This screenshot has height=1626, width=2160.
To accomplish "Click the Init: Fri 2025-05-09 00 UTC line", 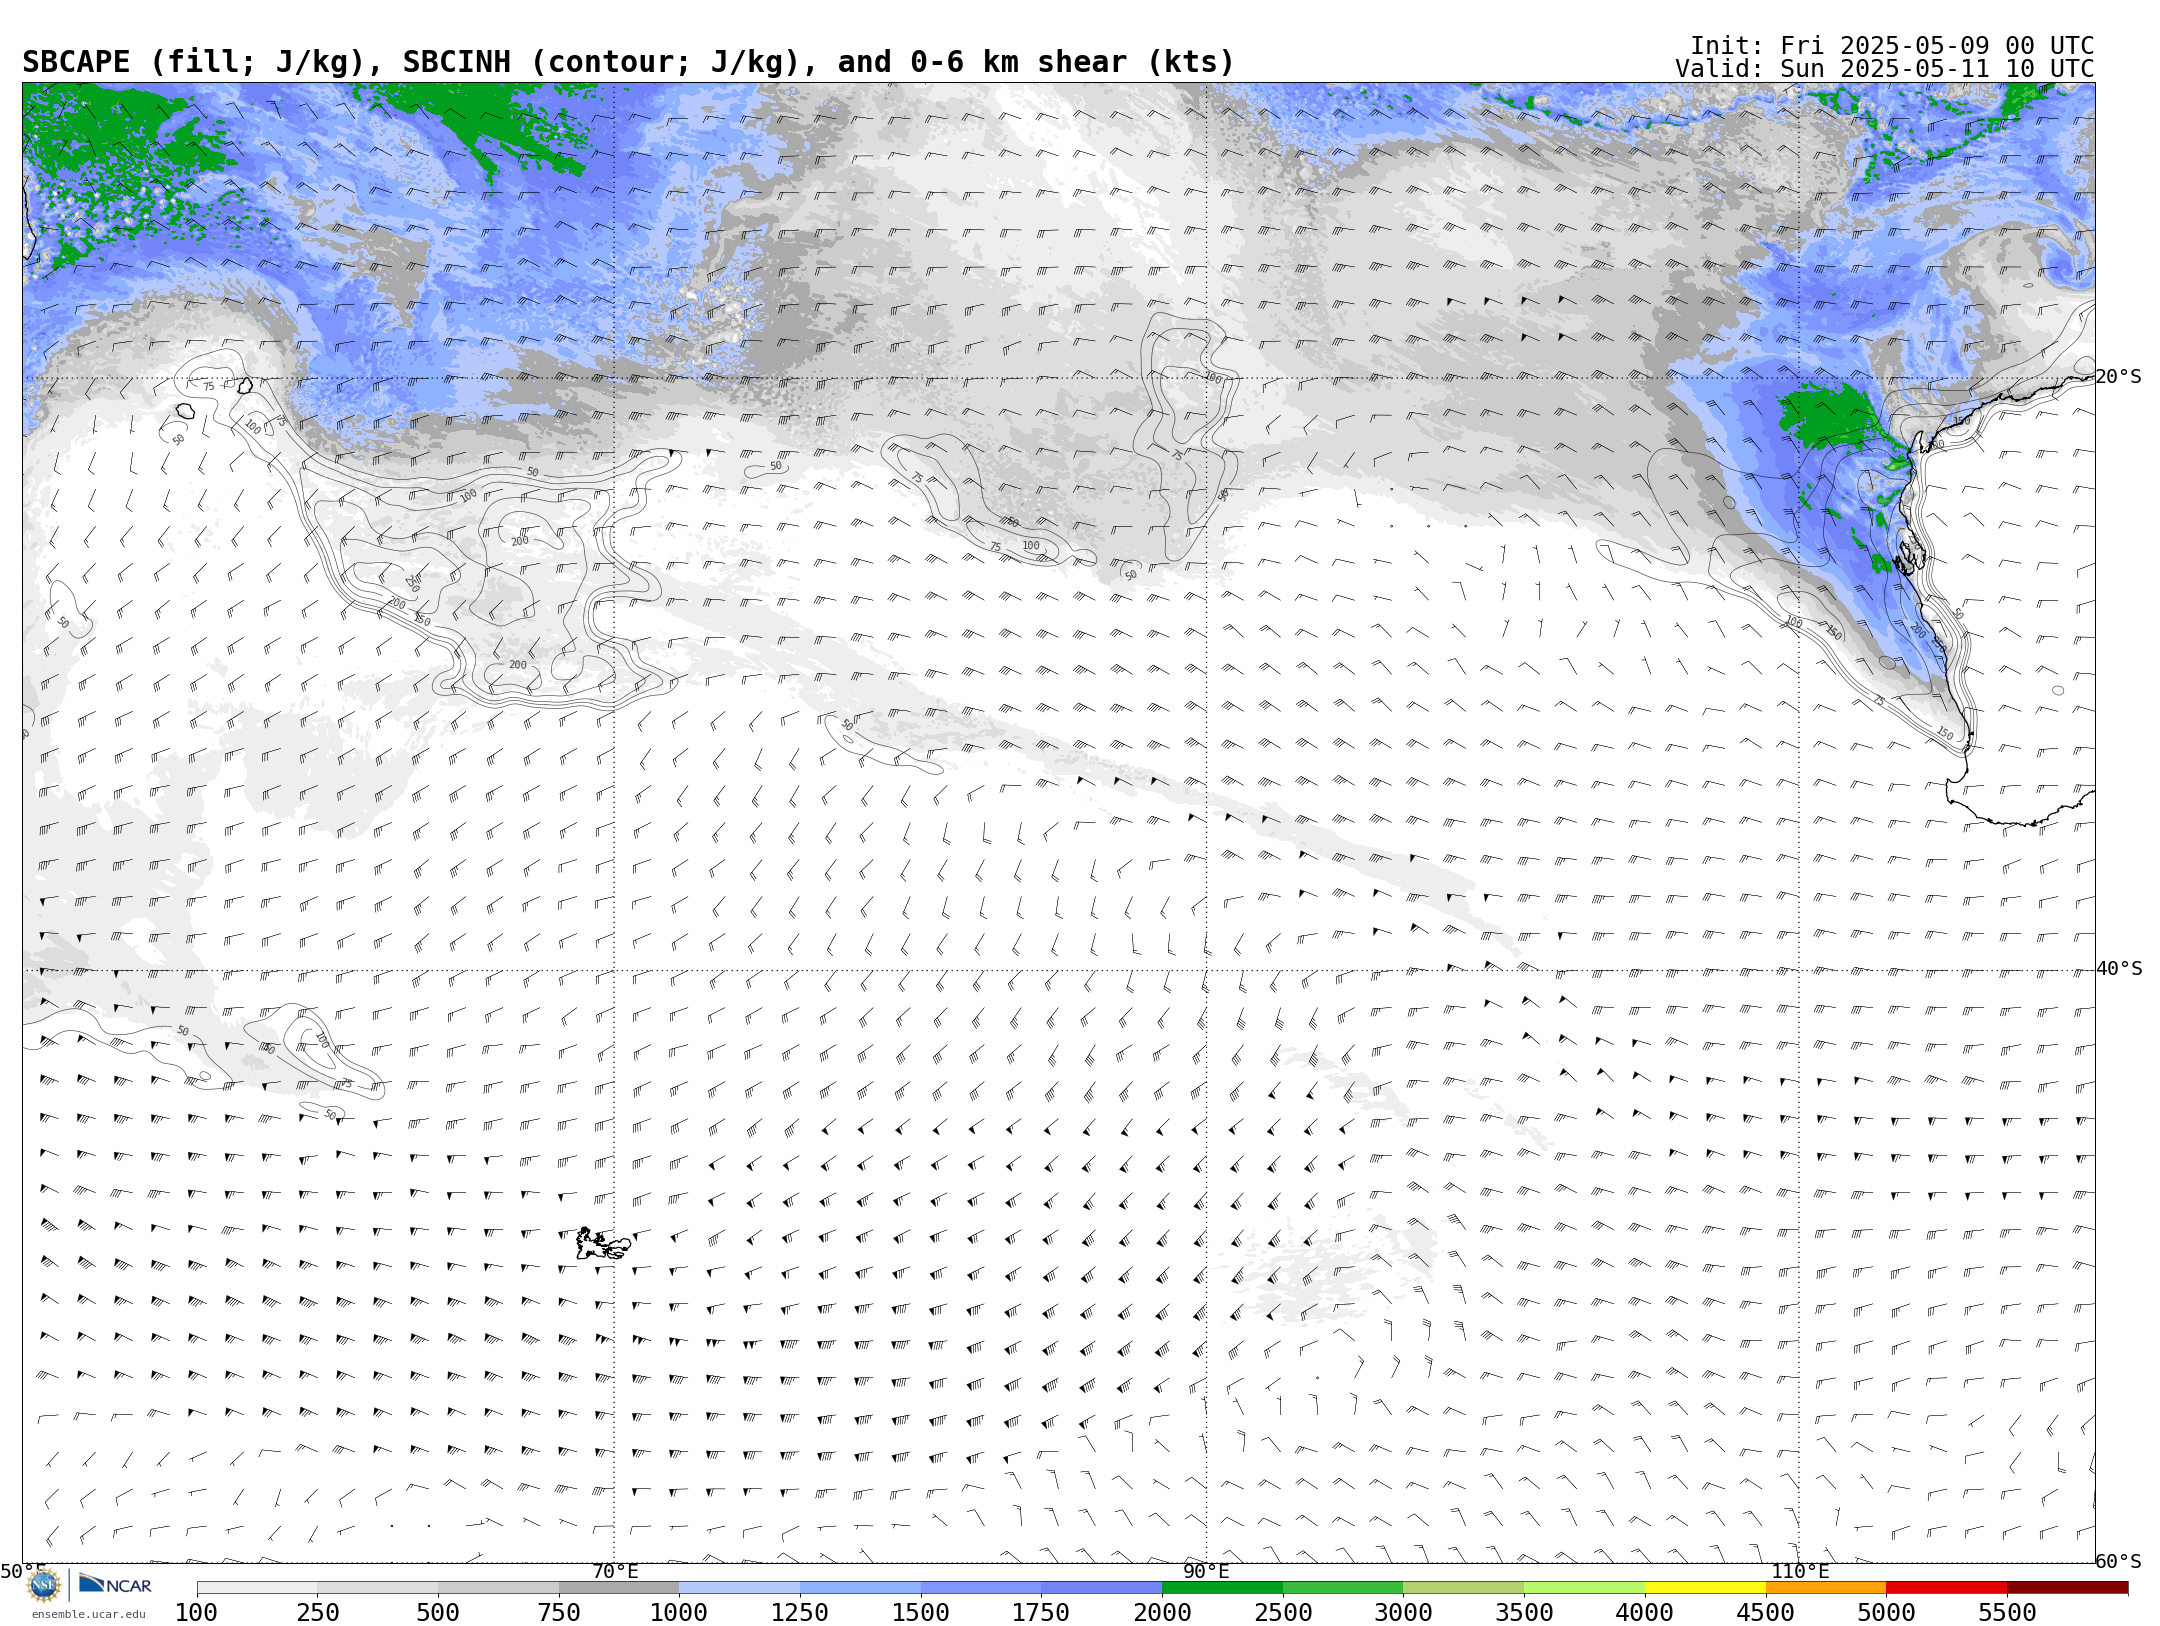I will point(1892,46).
